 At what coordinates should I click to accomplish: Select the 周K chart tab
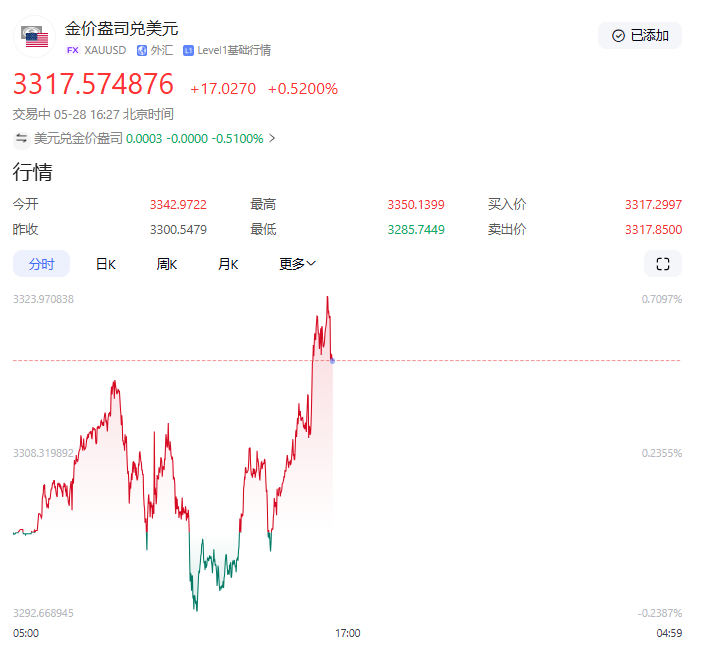pos(166,264)
